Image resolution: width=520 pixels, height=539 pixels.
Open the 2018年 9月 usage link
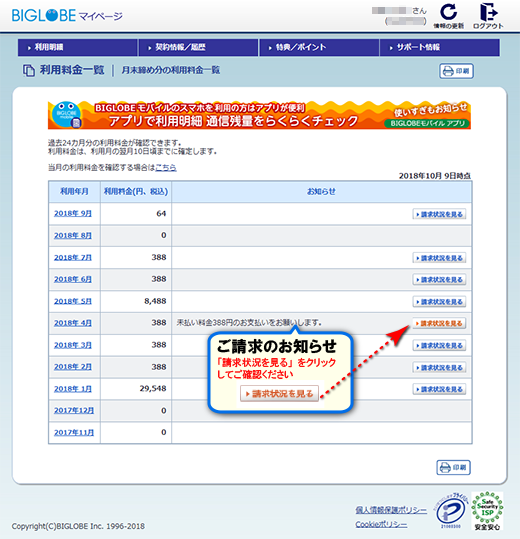(x=73, y=213)
